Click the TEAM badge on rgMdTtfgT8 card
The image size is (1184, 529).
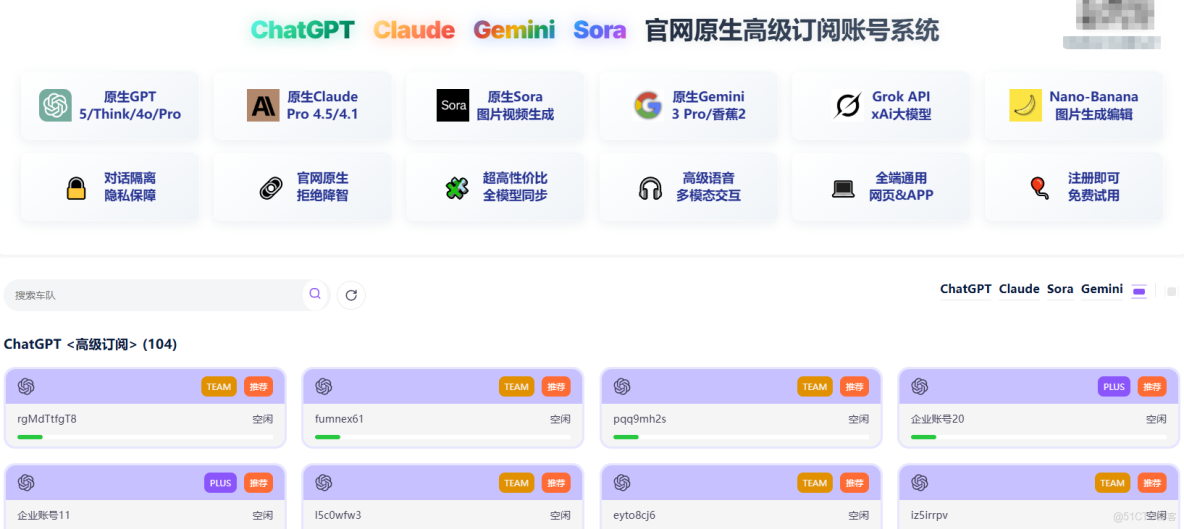219,386
